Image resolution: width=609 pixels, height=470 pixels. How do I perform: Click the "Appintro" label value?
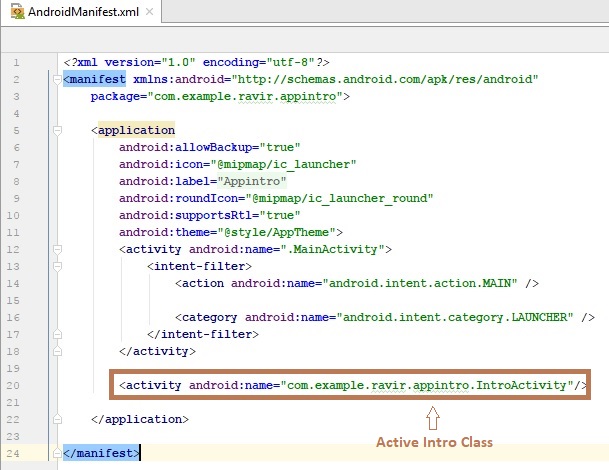pos(252,181)
